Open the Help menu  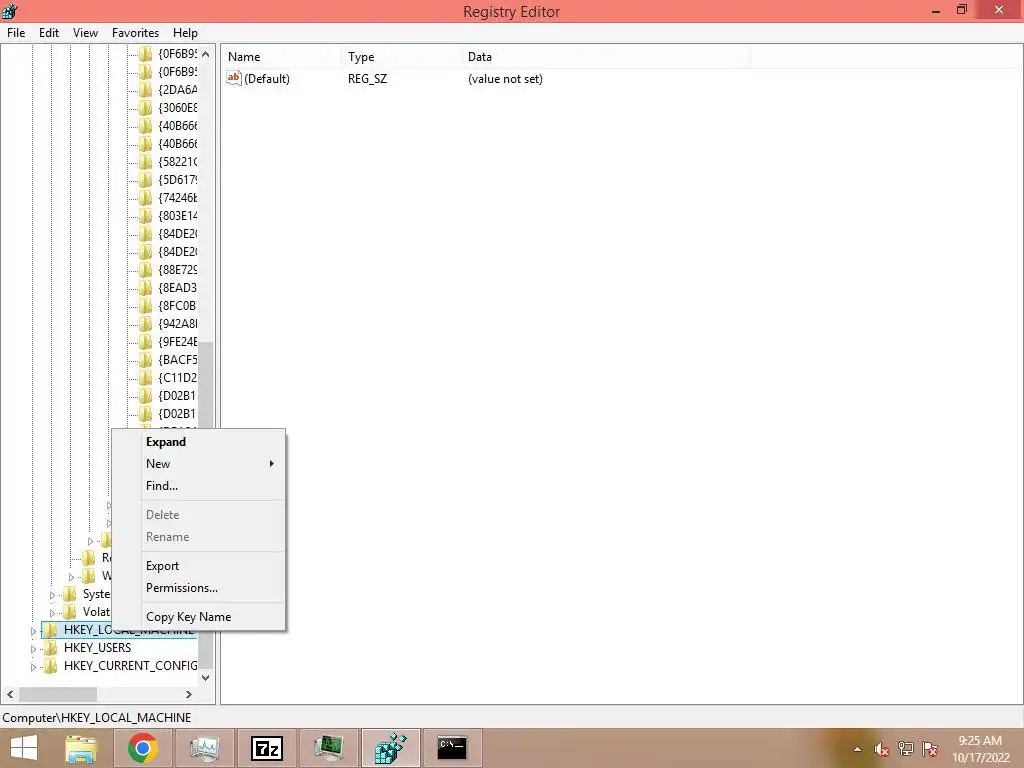coord(185,33)
